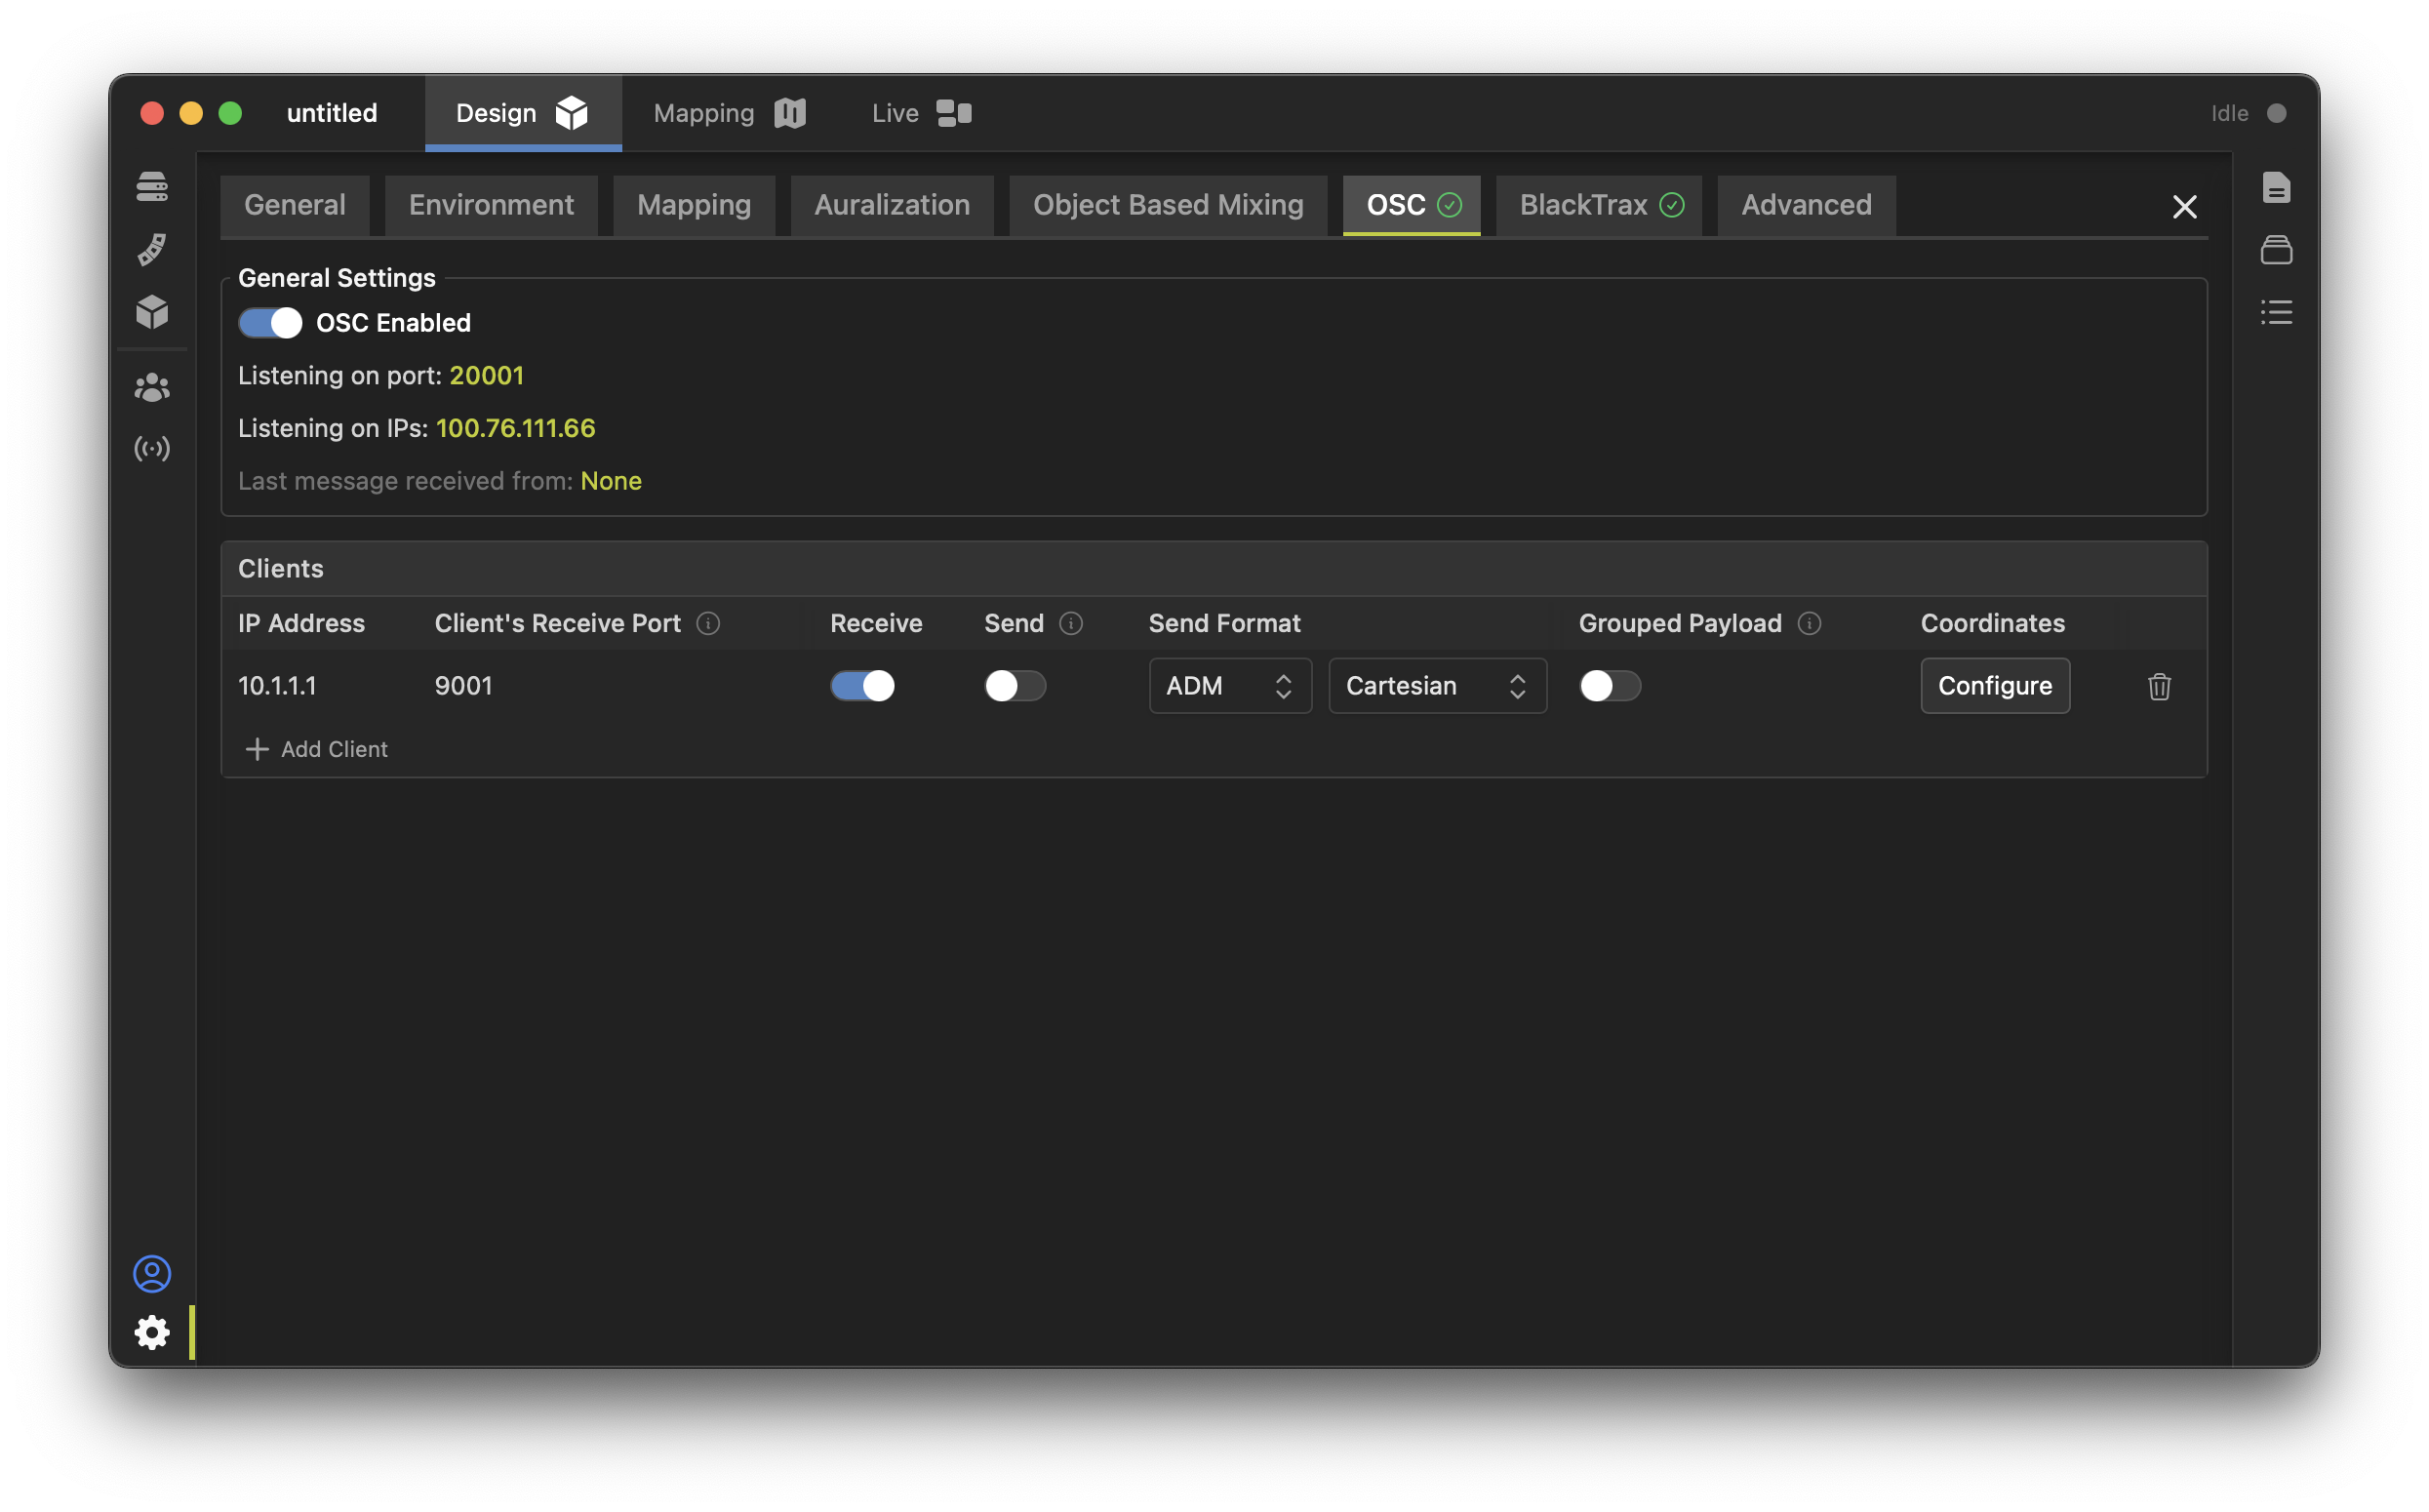The width and height of the screenshot is (2429, 1512).
Task: Disable the OSC Enabled toggle
Action: click(270, 323)
